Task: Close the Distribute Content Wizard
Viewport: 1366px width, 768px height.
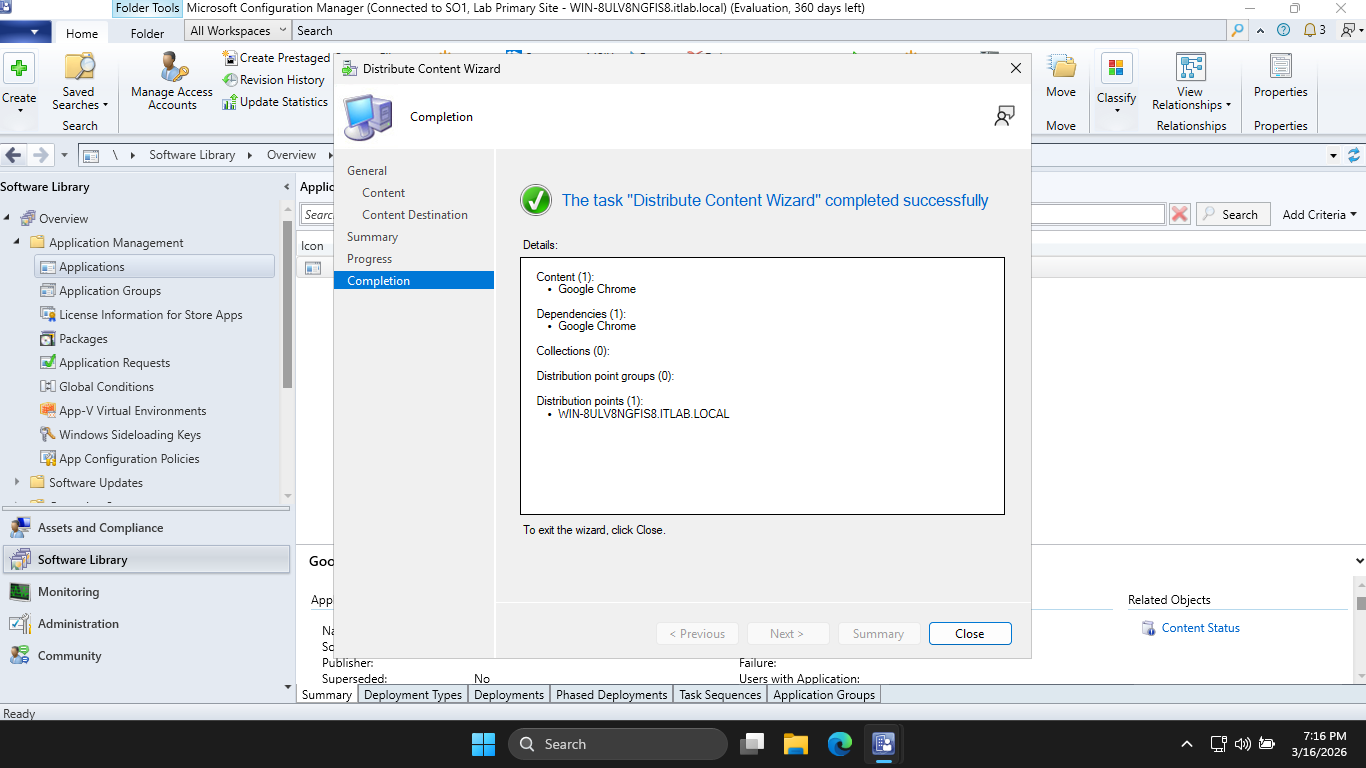Action: [969, 634]
